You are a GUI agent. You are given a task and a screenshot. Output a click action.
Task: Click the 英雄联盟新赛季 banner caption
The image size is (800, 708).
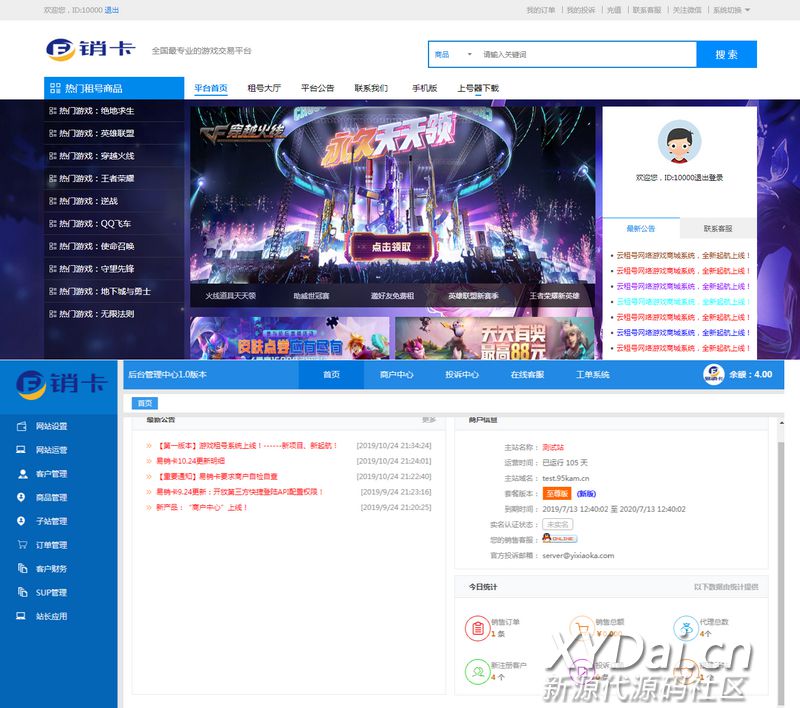coord(473,296)
